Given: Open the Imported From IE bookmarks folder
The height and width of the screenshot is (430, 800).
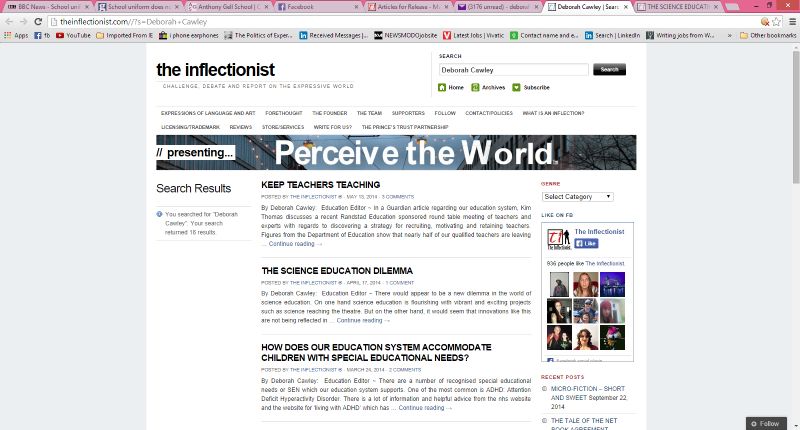Looking at the screenshot, I should (124, 36).
